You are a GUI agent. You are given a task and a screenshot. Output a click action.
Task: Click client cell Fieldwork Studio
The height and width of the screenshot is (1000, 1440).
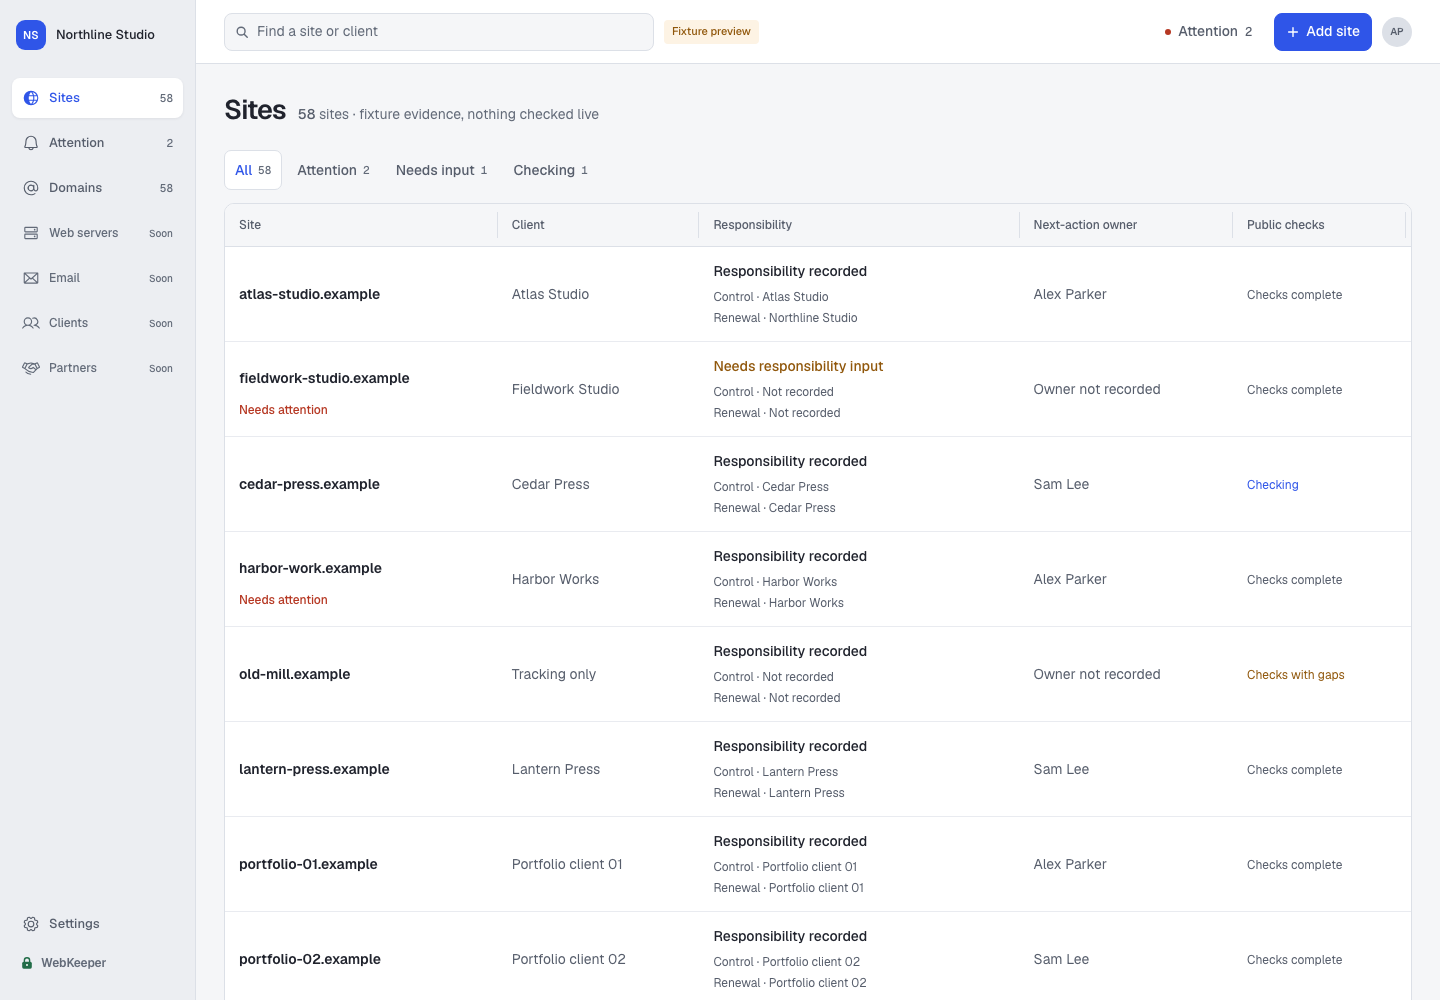[565, 389]
